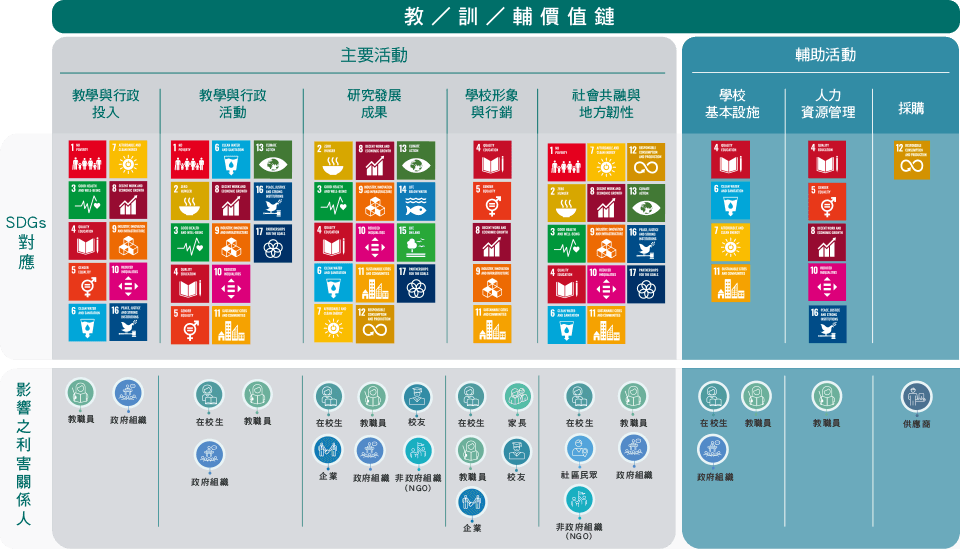Click the 採購 column heading
This screenshot has height=549, width=960.
pyautogui.click(x=911, y=108)
